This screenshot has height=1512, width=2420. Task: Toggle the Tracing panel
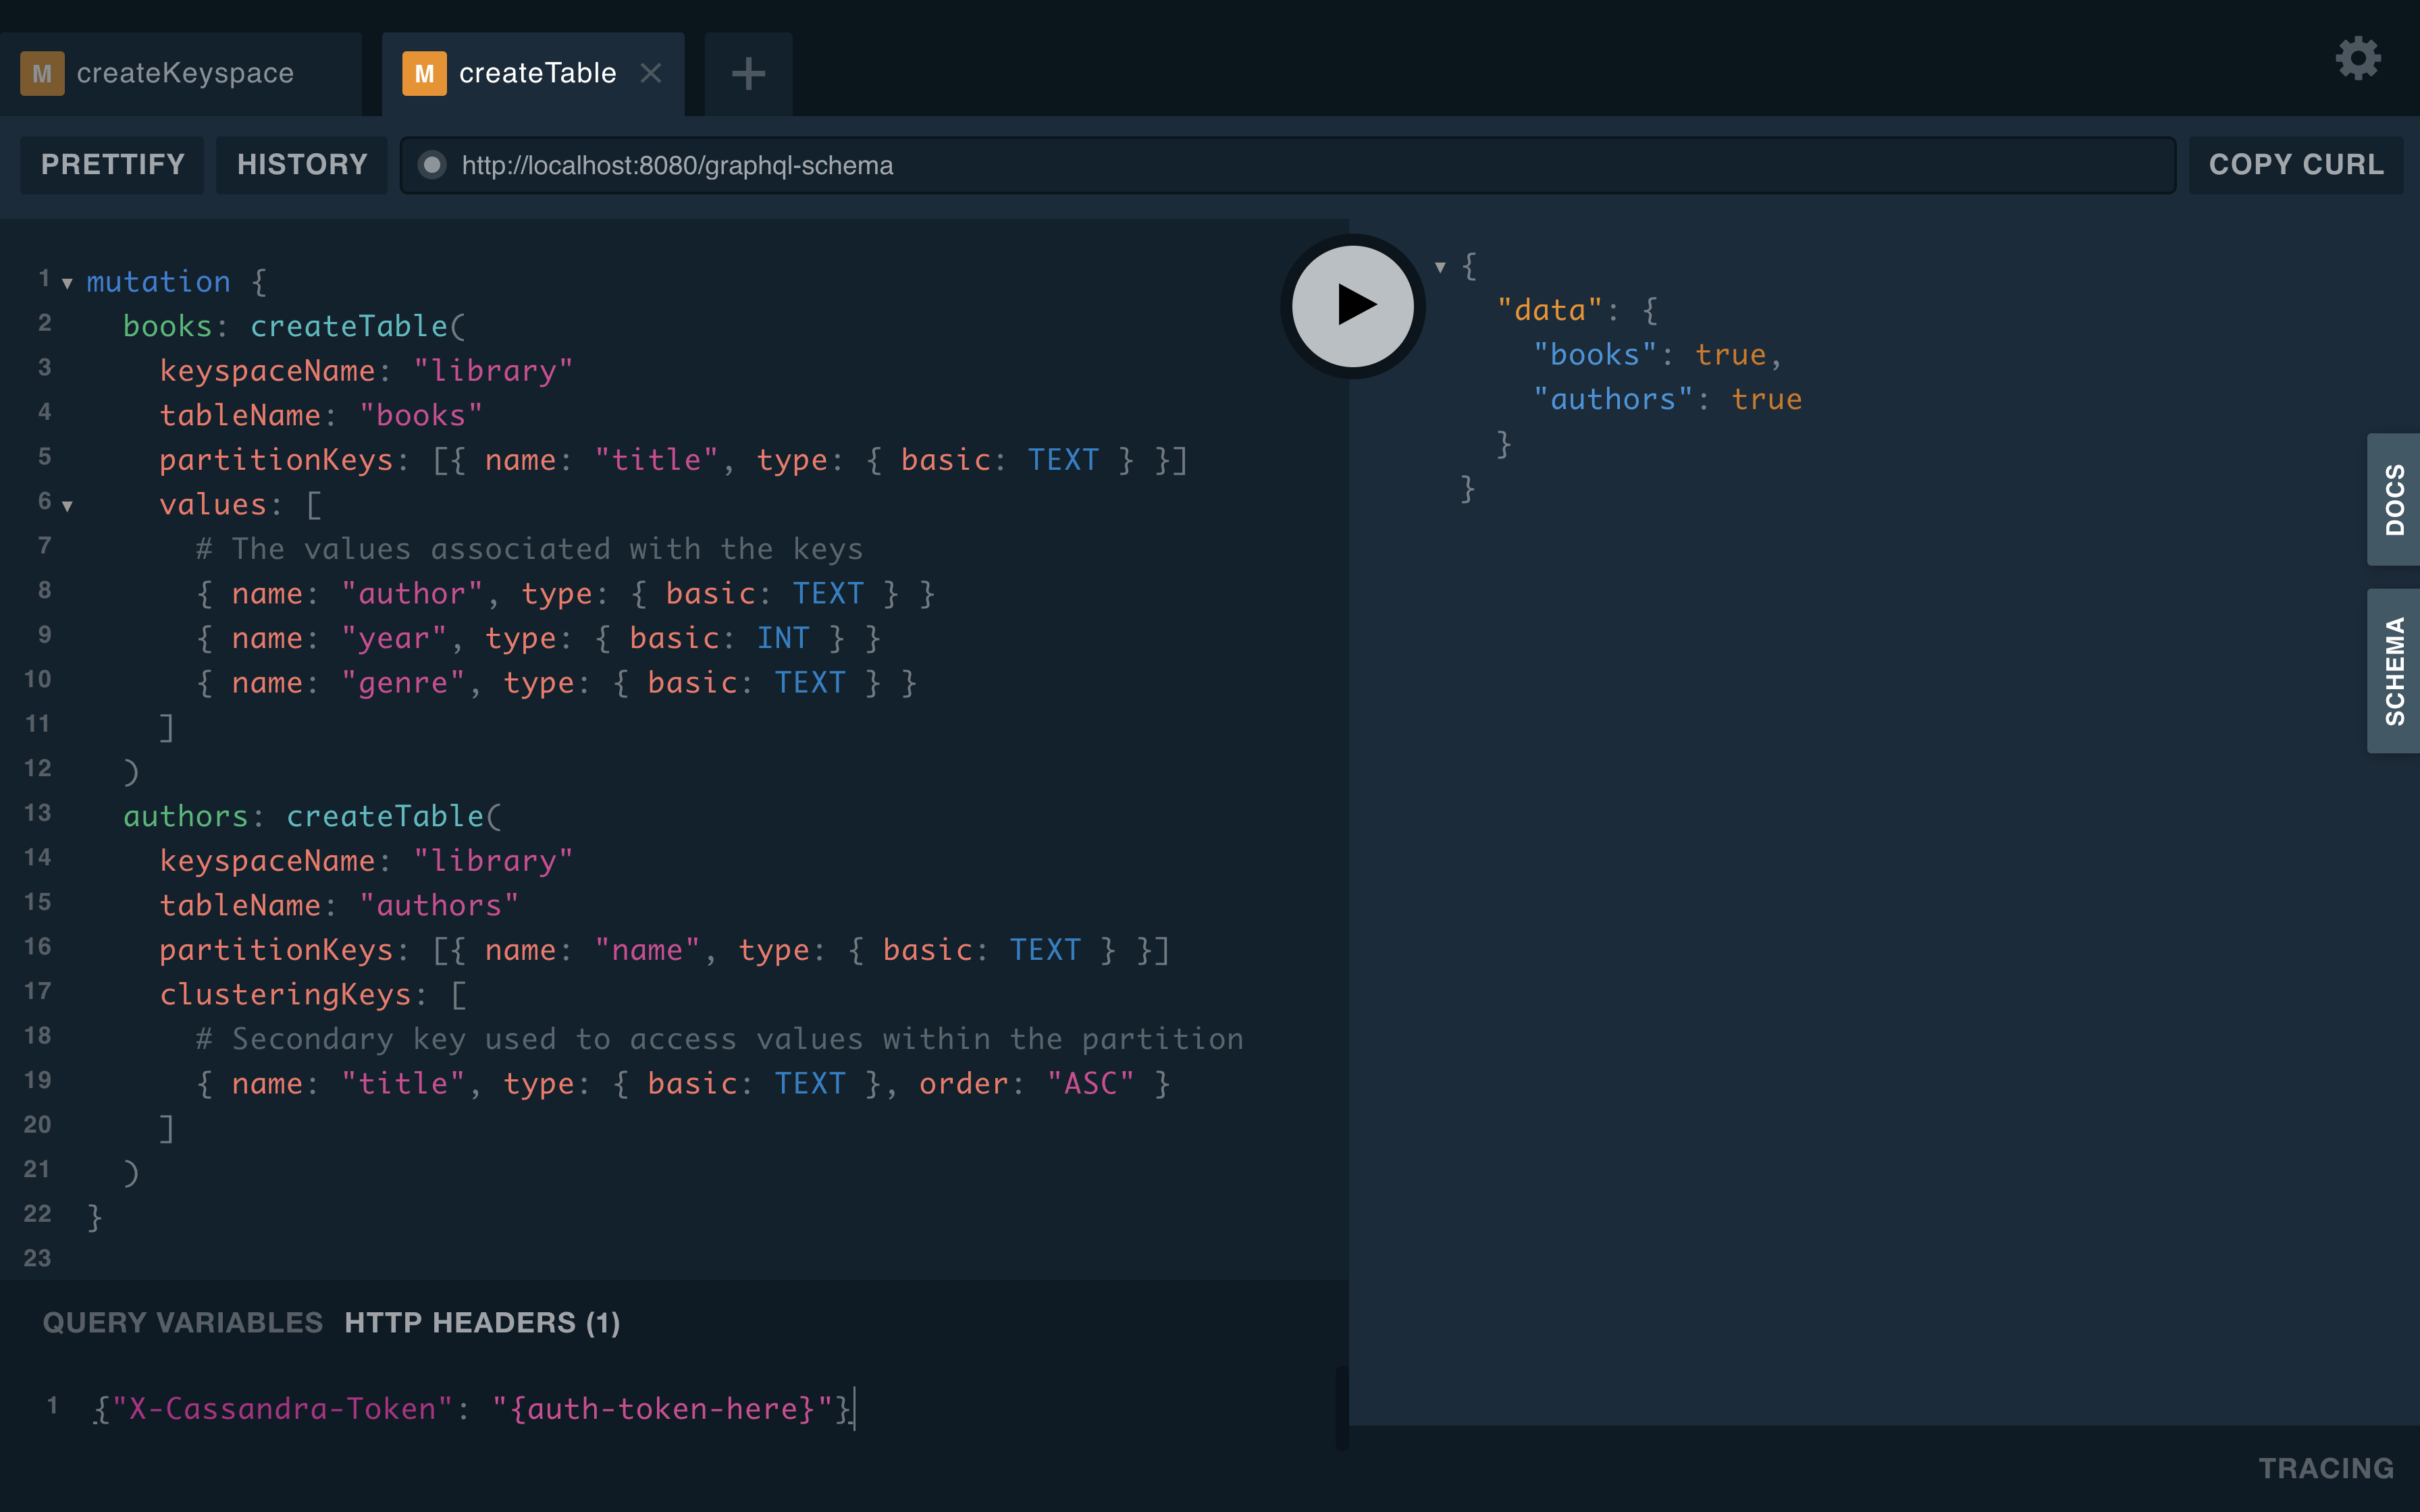(x=2325, y=1468)
